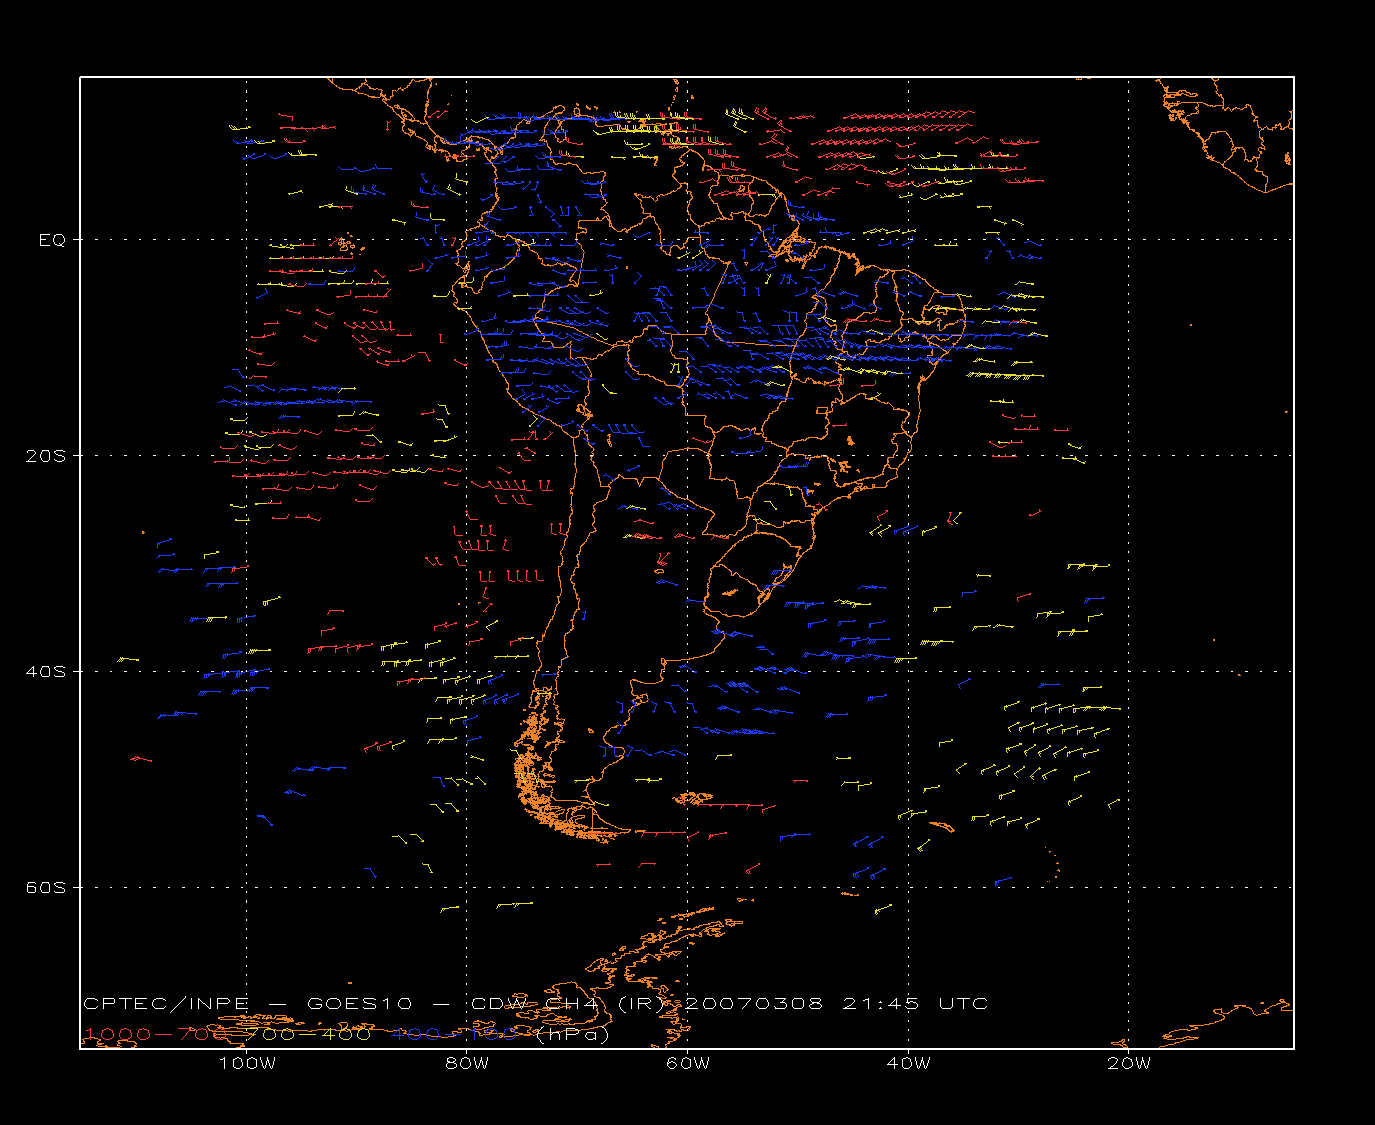Click the (hPa) unit label
Image resolution: width=1375 pixels, height=1125 pixels.
572,1034
